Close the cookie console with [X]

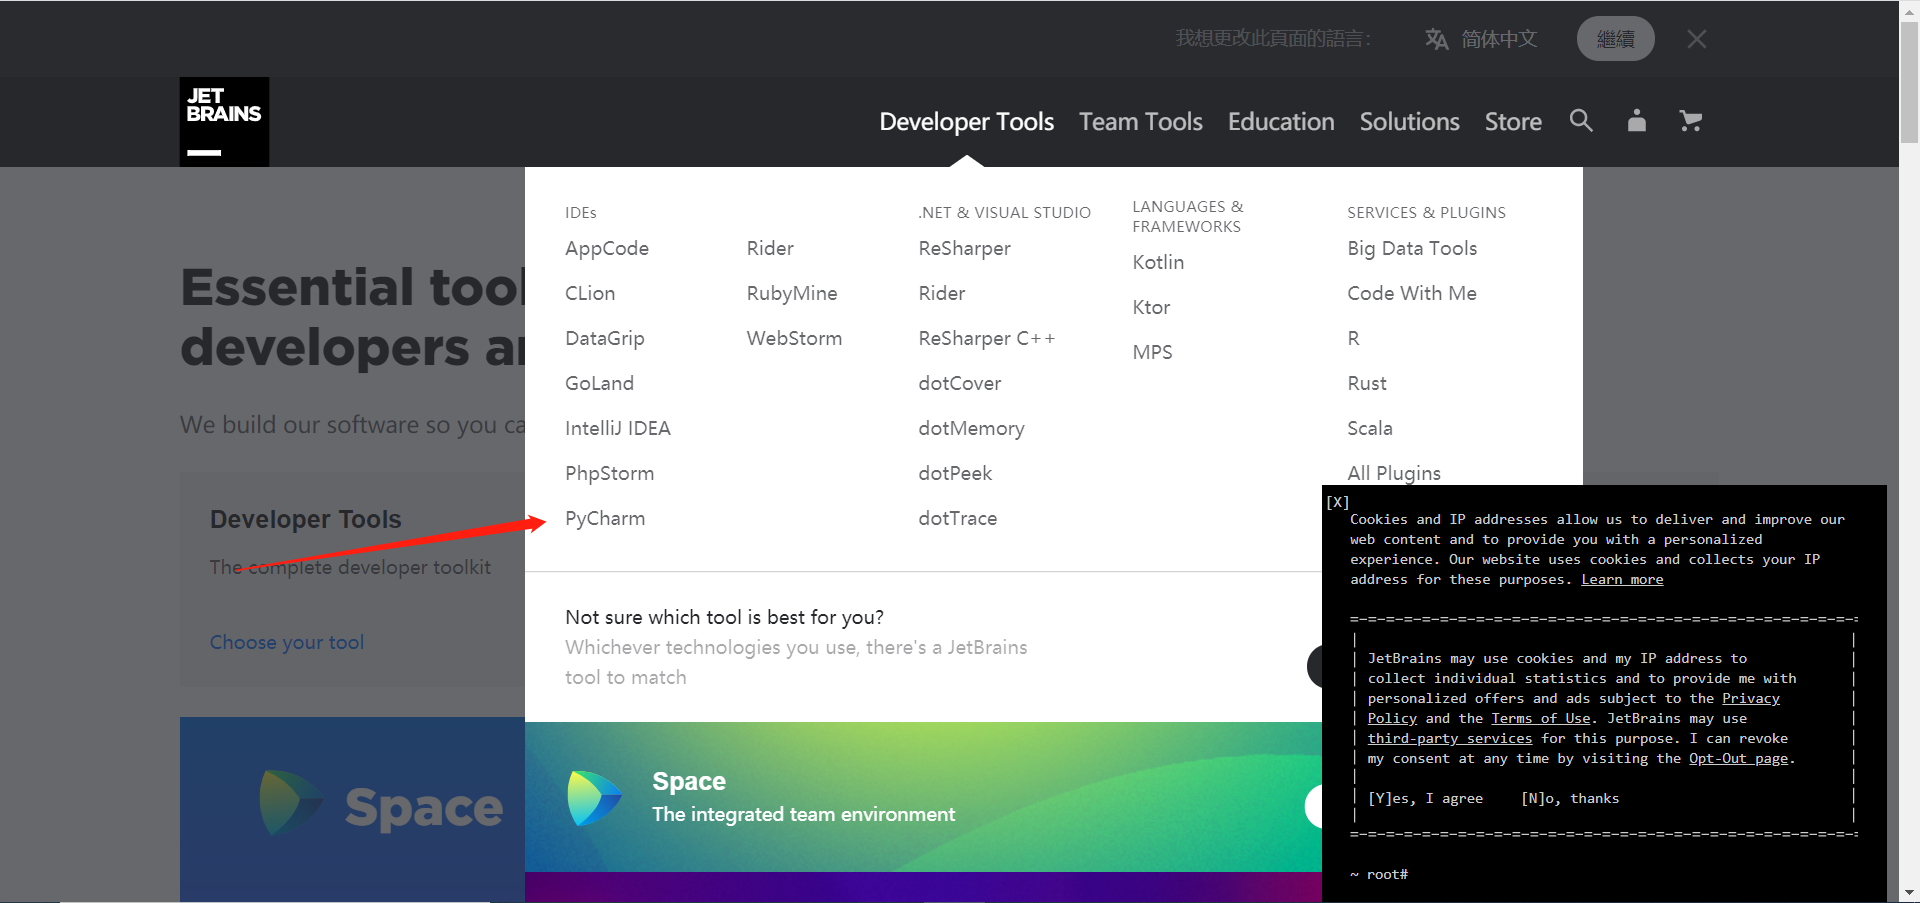pos(1338,502)
